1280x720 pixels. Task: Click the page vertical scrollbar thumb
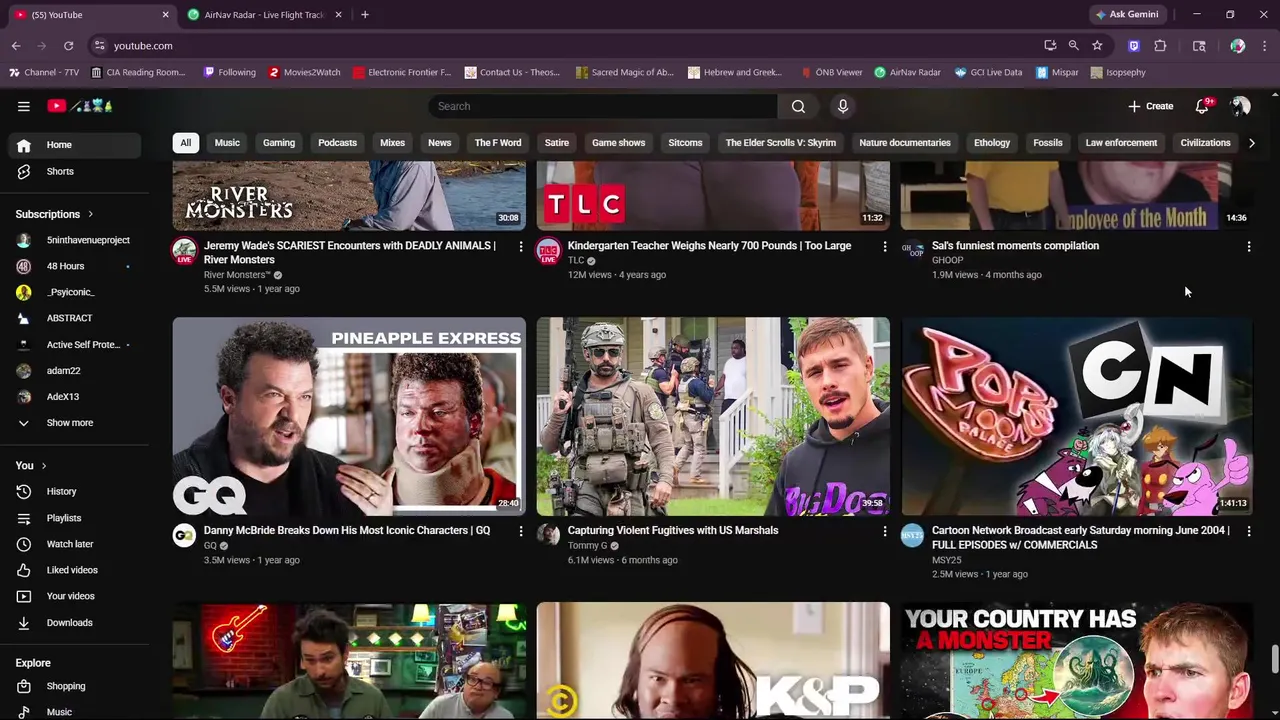pos(1274,660)
